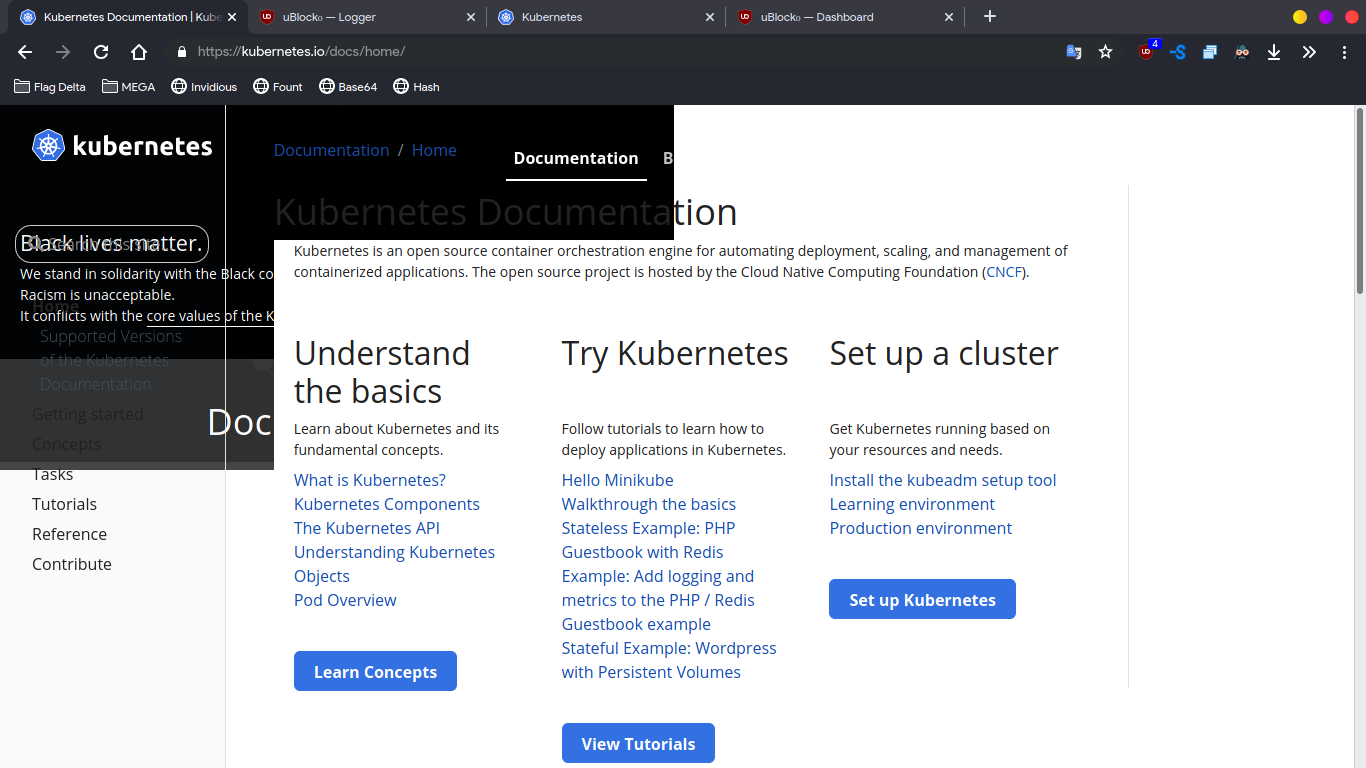Viewport: 1366px width, 768px height.
Task: Open the Invidious bookmark
Action: pyautogui.click(x=204, y=87)
